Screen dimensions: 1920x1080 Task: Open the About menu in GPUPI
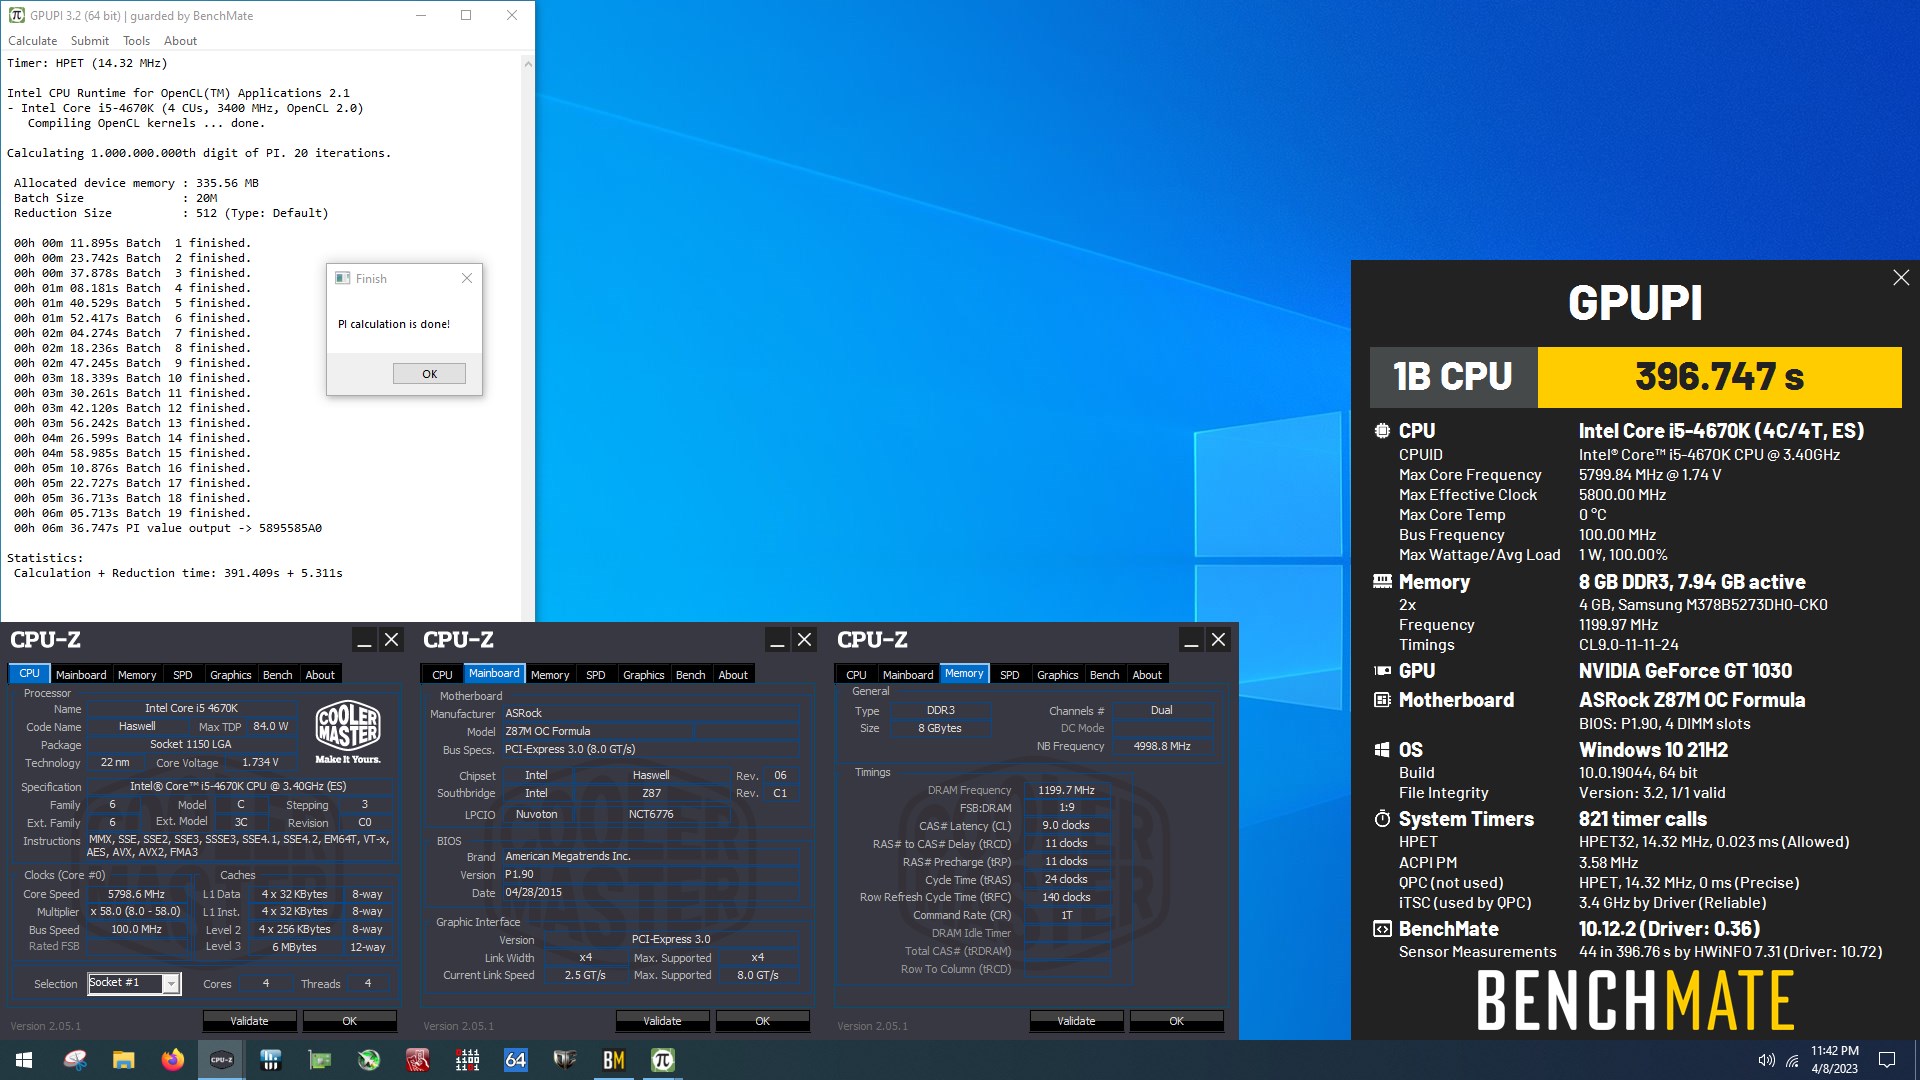pos(180,41)
